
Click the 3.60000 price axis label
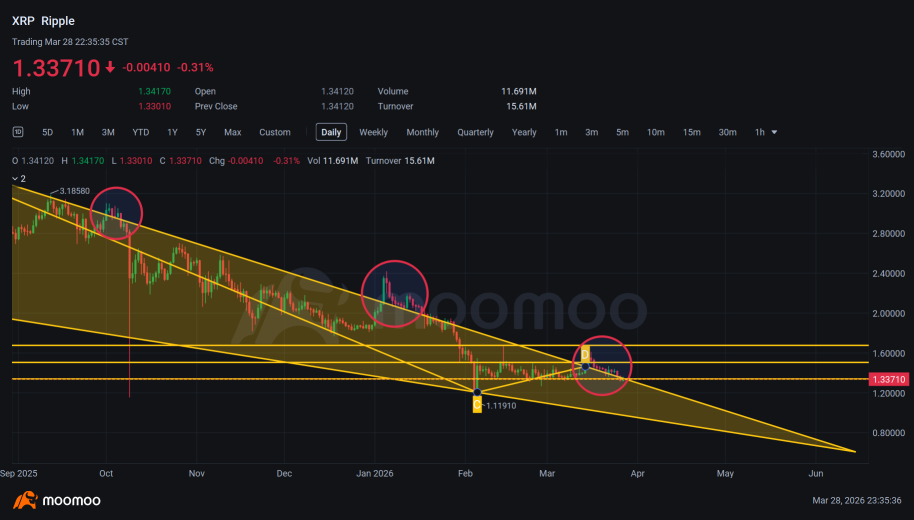[x=888, y=154]
